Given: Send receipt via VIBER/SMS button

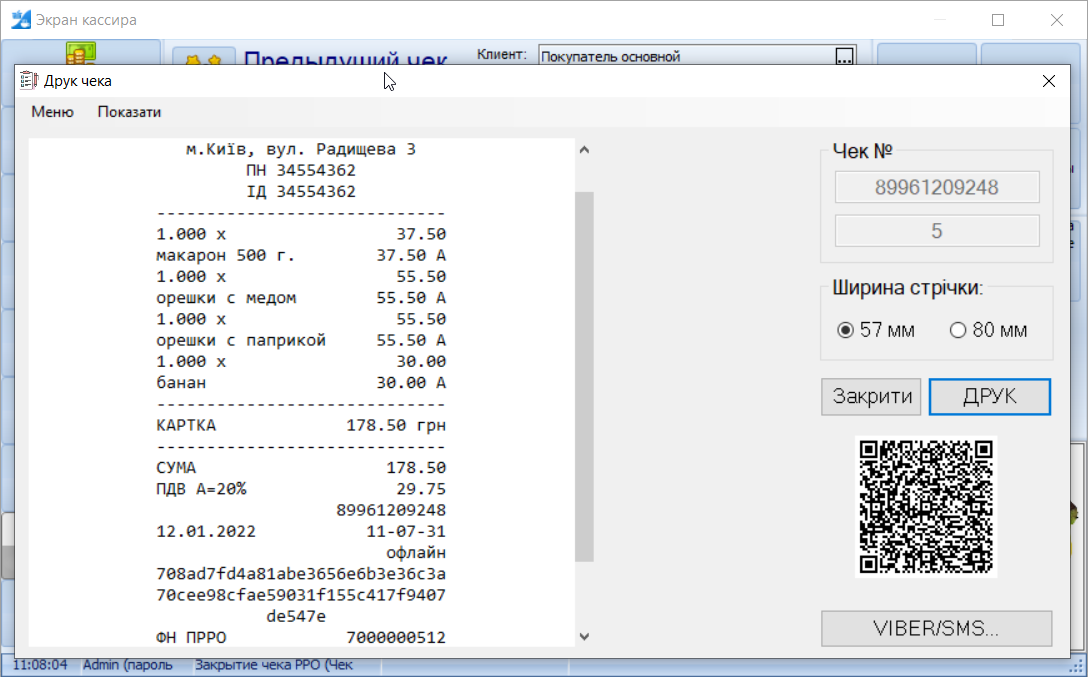Looking at the screenshot, I should [936, 629].
